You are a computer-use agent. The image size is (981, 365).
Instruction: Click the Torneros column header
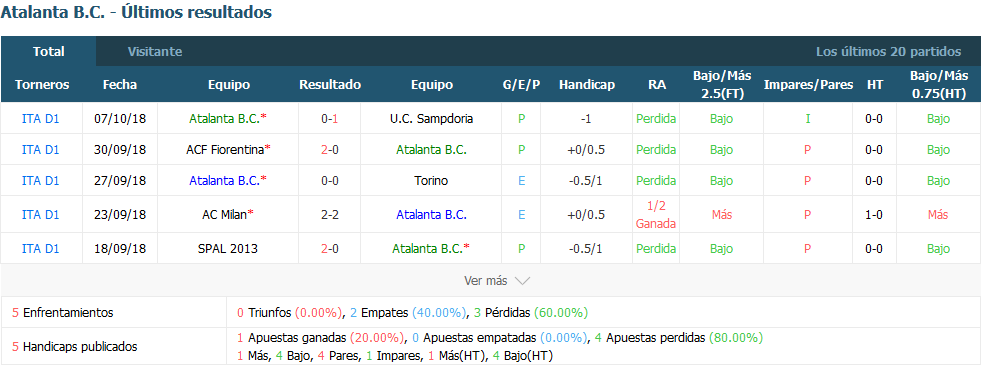point(42,85)
